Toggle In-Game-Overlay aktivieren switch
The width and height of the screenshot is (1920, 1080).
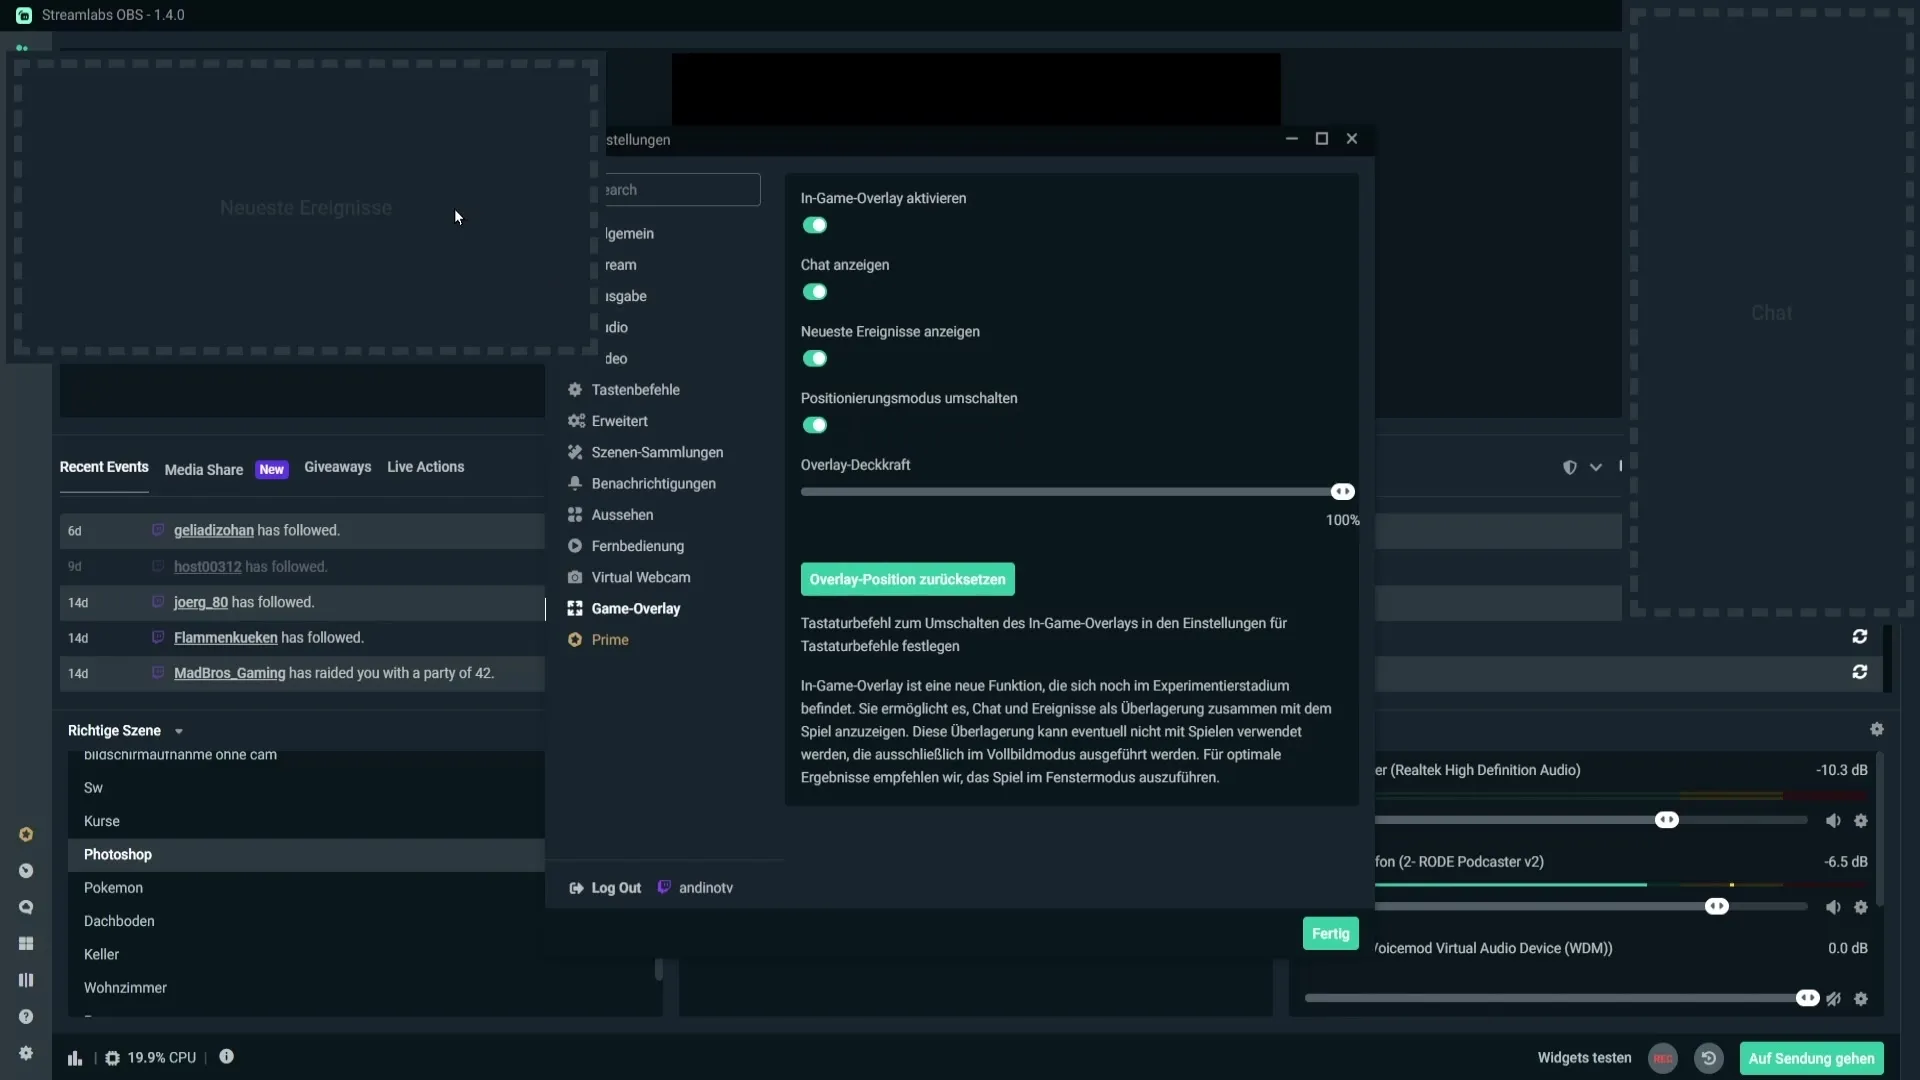[x=814, y=224]
